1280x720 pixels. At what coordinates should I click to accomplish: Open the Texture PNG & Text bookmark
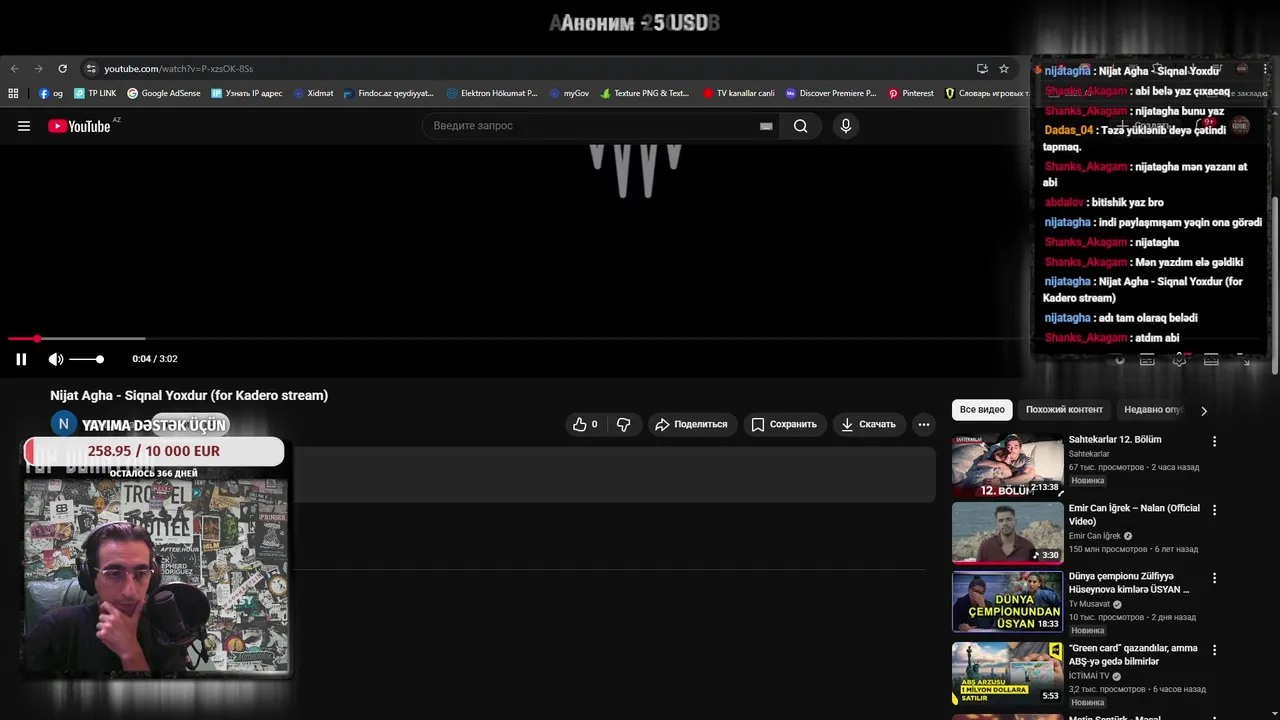645,93
